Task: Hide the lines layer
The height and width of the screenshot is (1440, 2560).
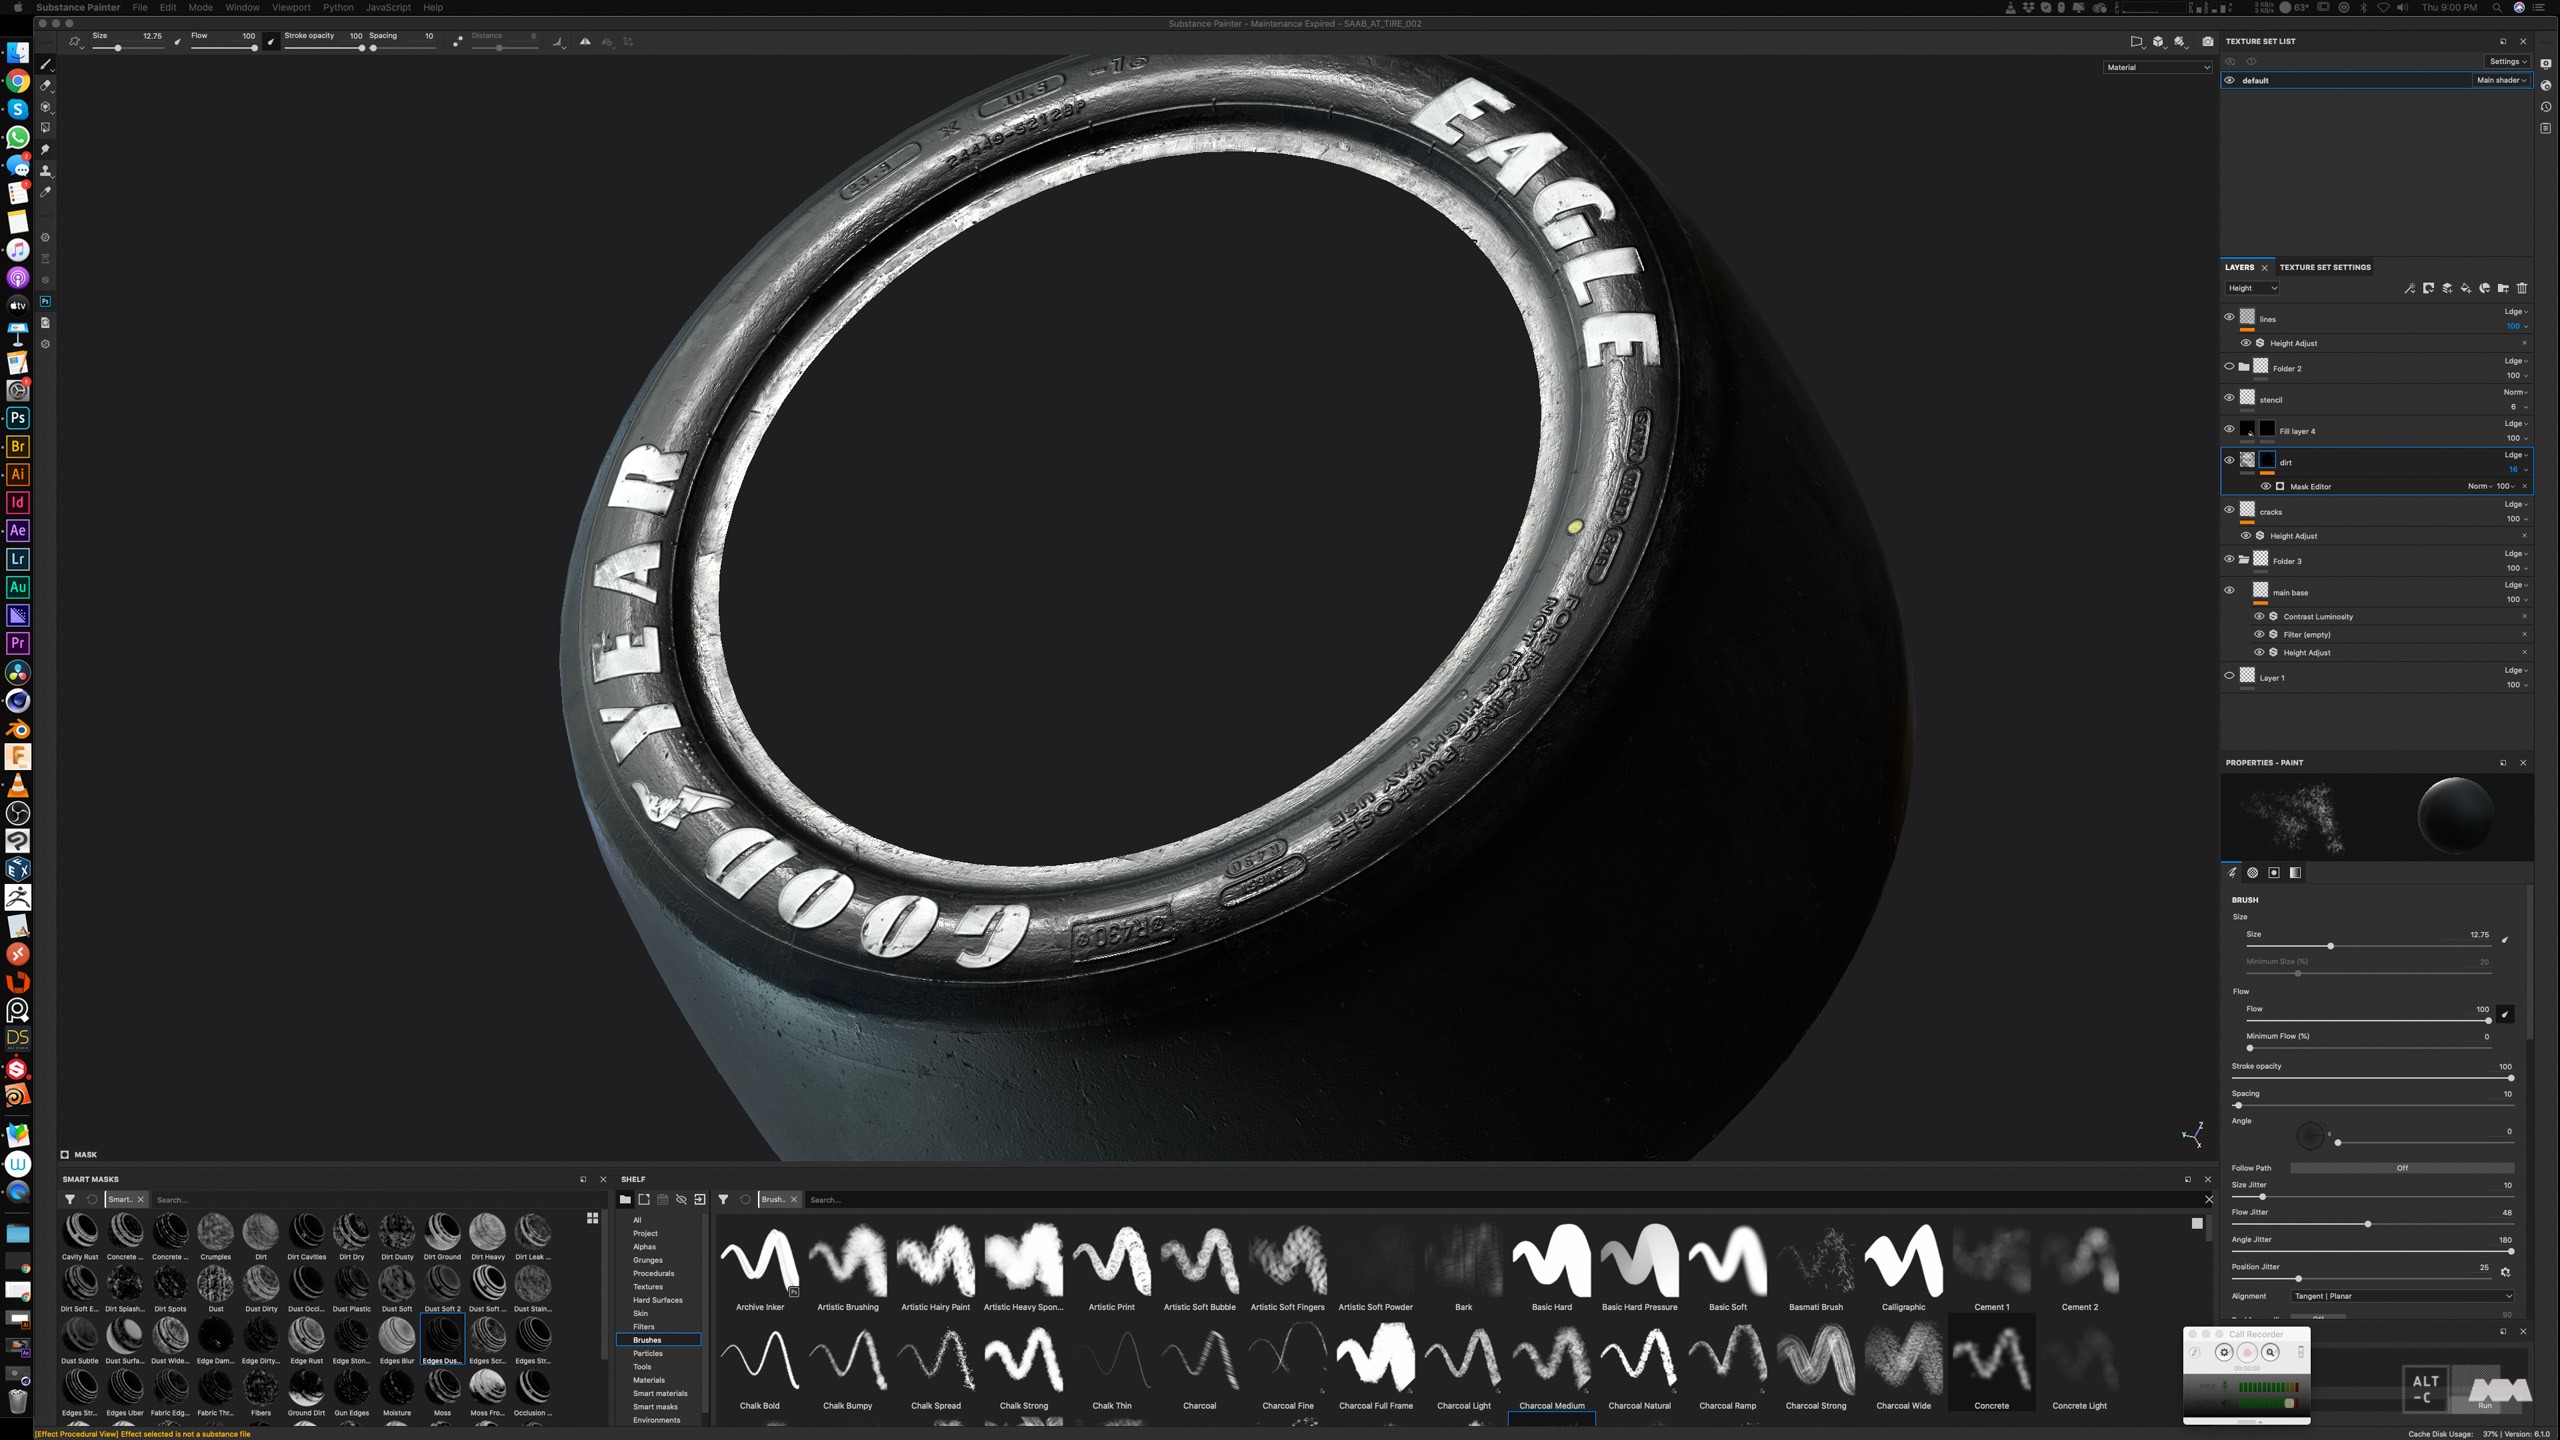Action: tap(2230, 317)
